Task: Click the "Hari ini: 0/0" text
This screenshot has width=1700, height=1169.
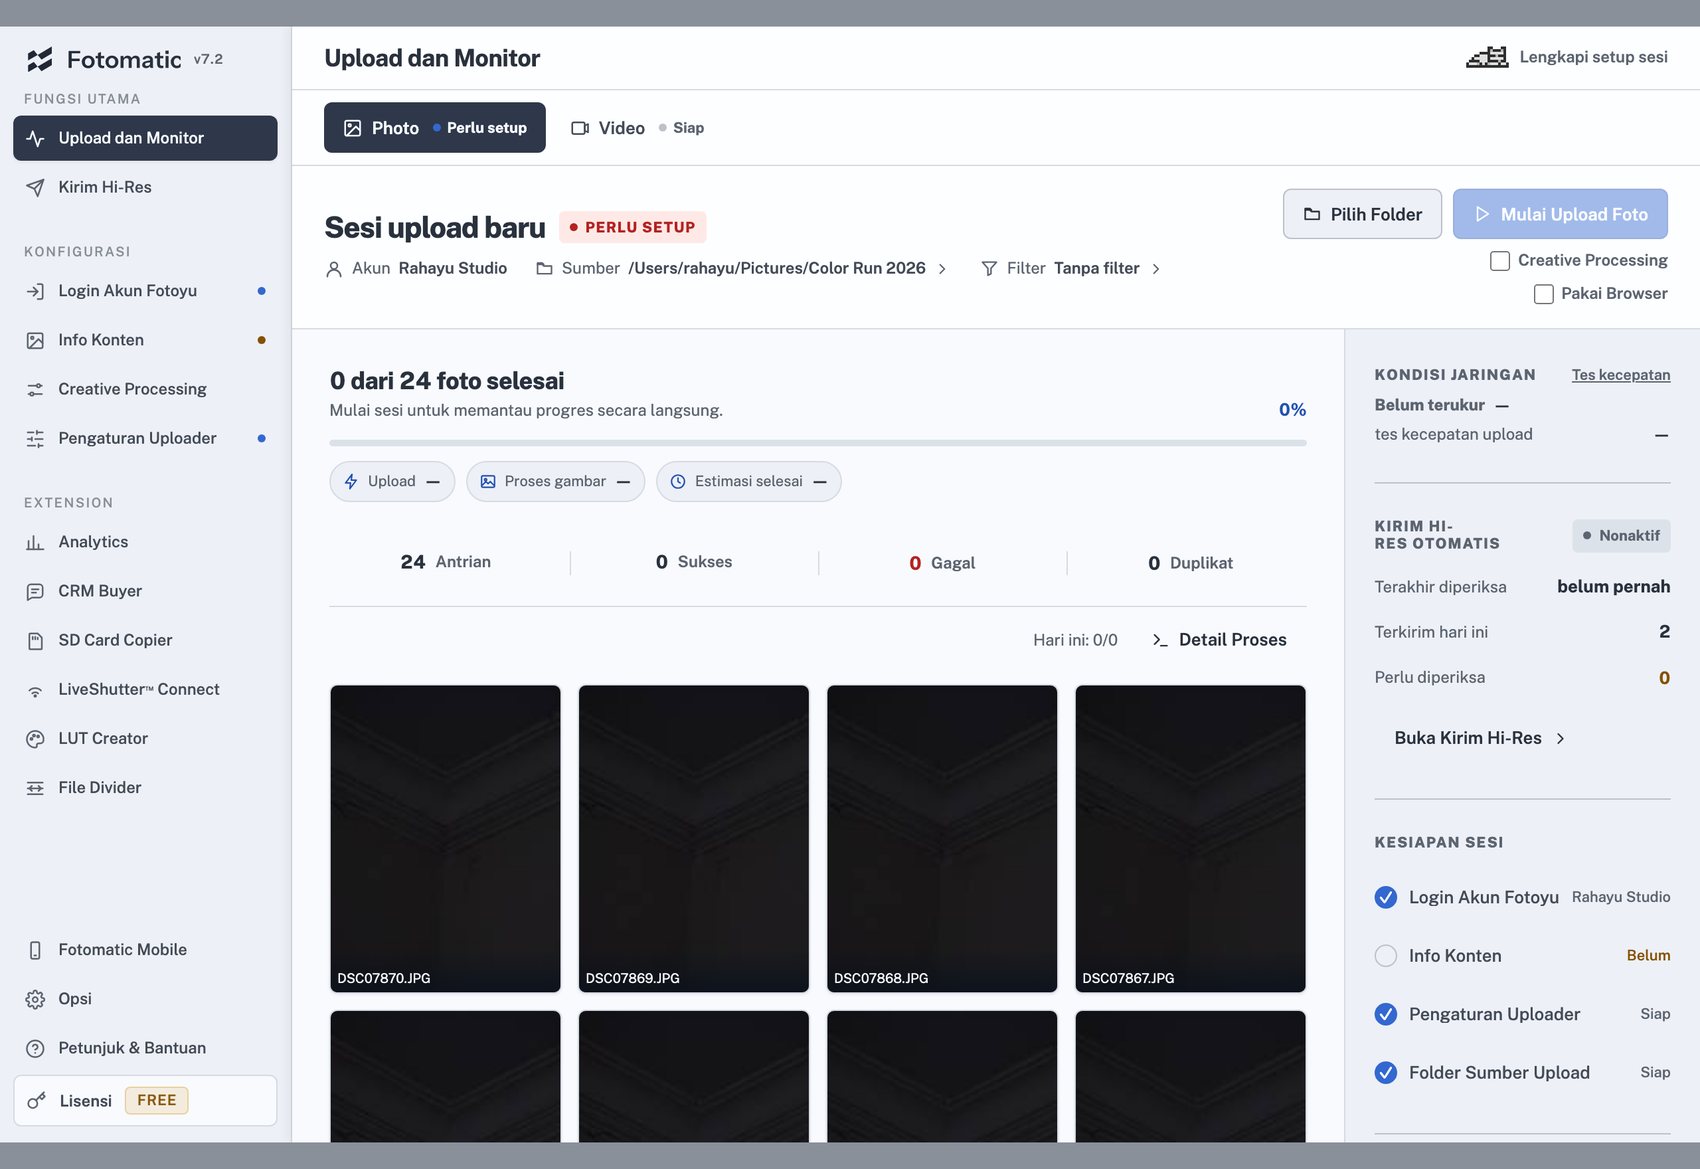Action: click(1075, 640)
